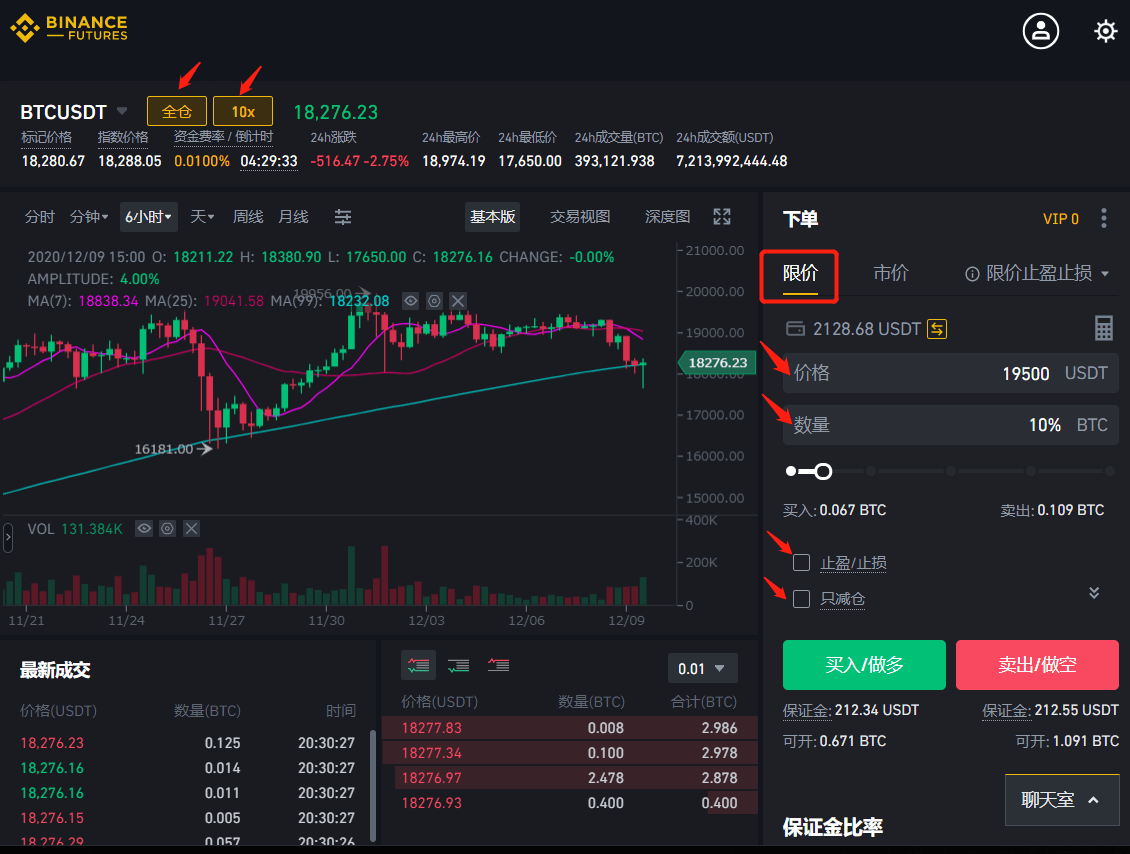Show asks-only order book view
Viewport: 1130px width, 854px height.
pos(498,665)
